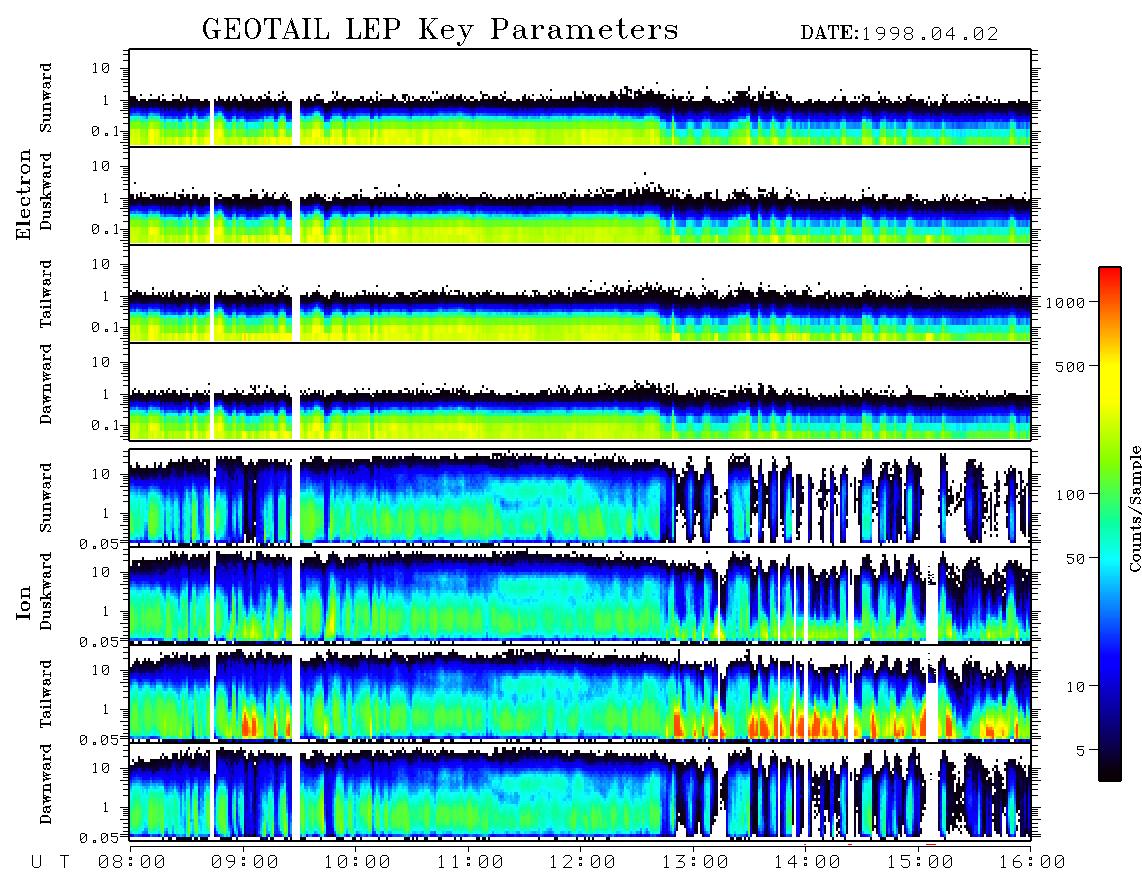Image resolution: width=1142 pixels, height=880 pixels.
Task: Select the Ion Tailward axis label
Action: [46, 694]
